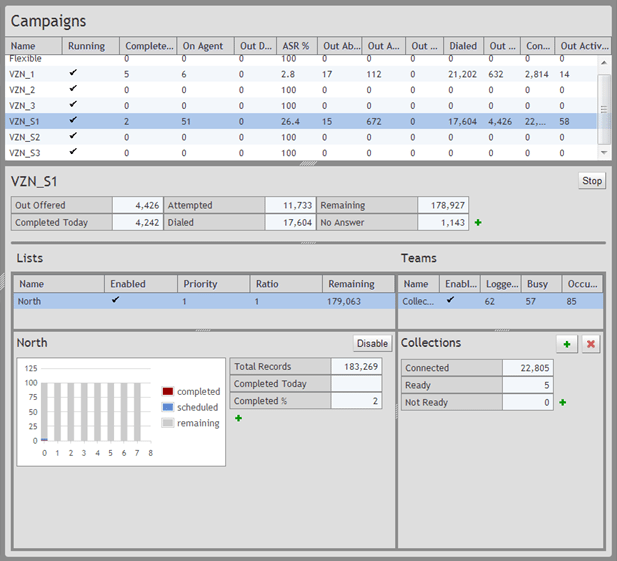
Task: Toggle Enabled checkmark for Collections team
Action: pos(450,300)
